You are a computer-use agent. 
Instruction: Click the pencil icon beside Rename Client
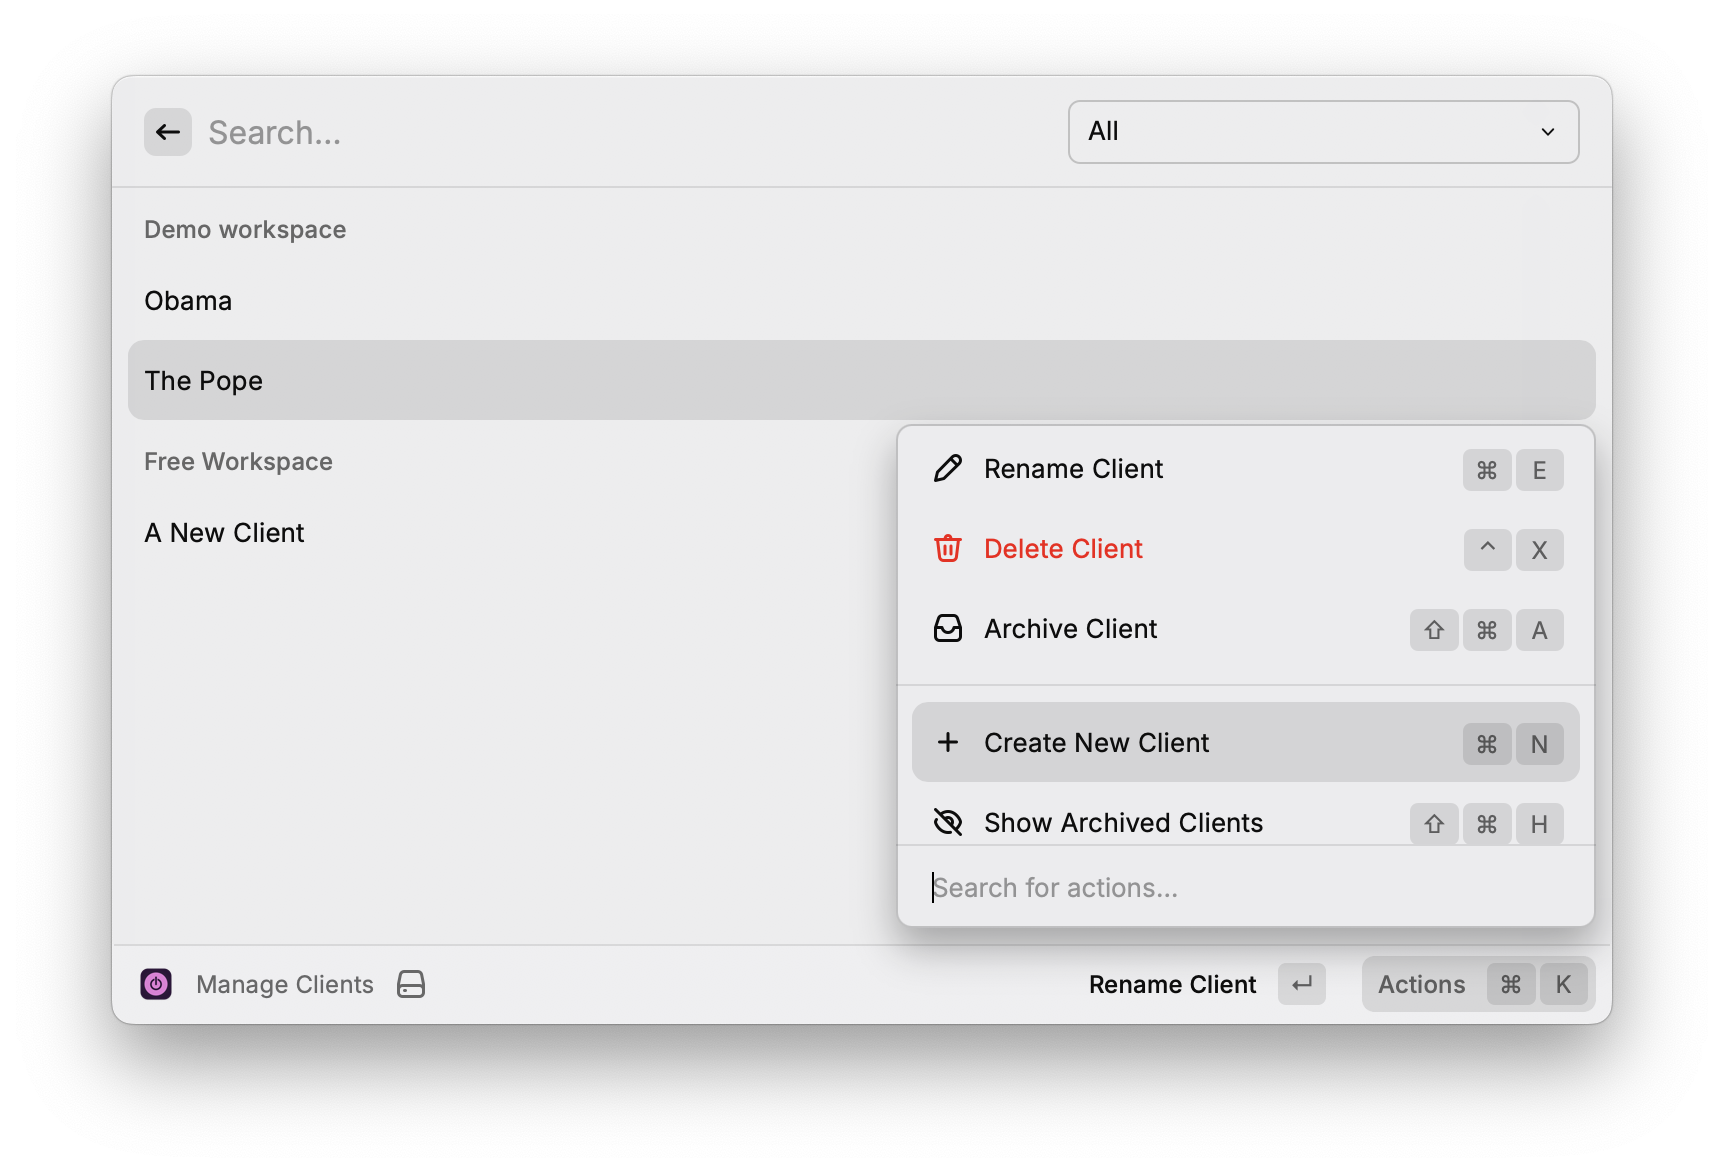(948, 469)
